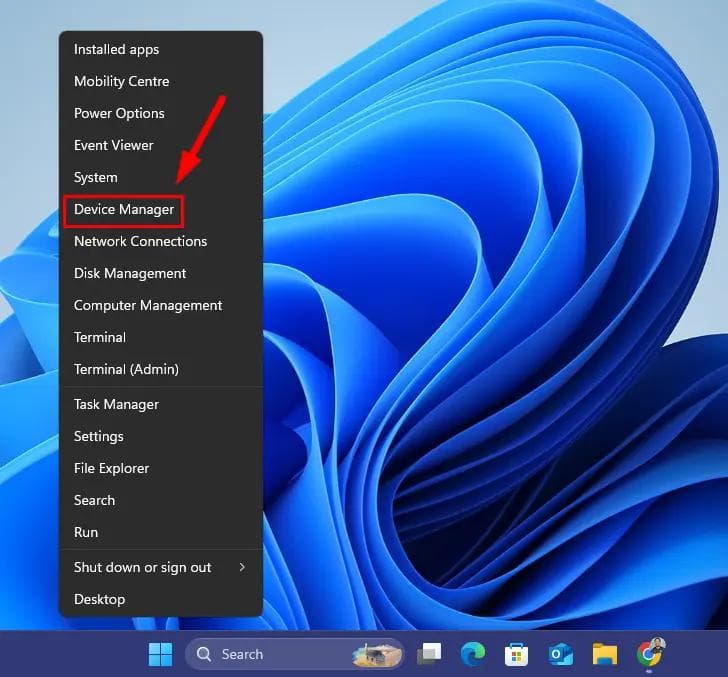
Task: Open Installed apps from the menu
Action: coord(161,49)
